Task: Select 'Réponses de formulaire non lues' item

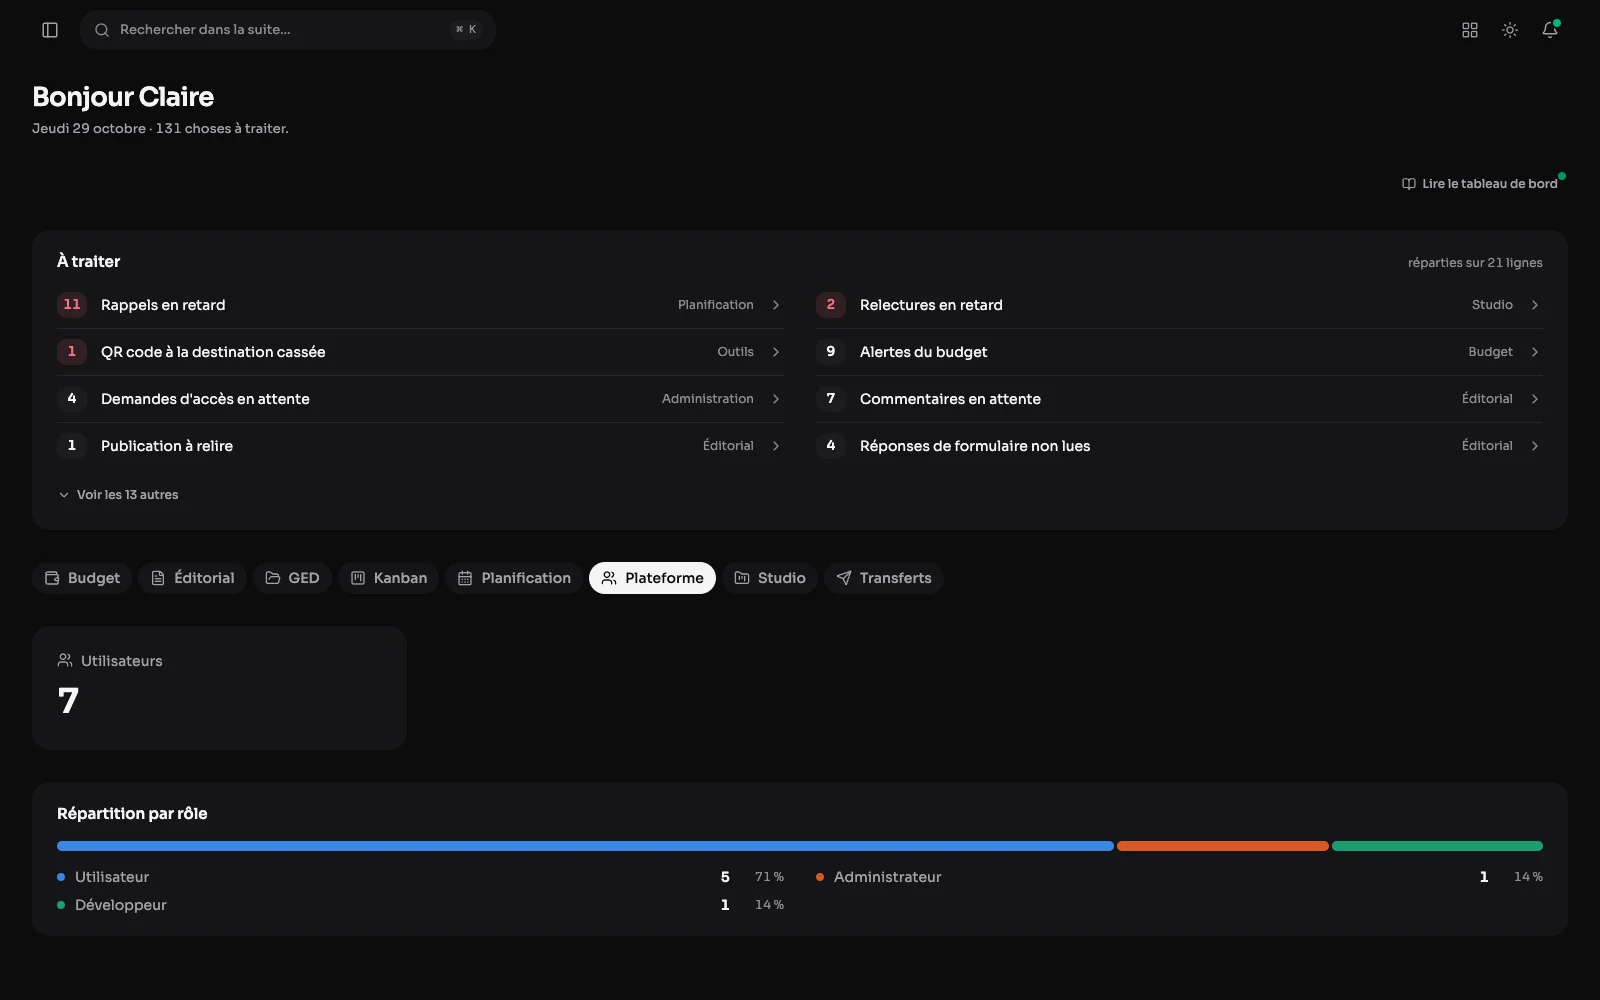Action: point(1179,446)
